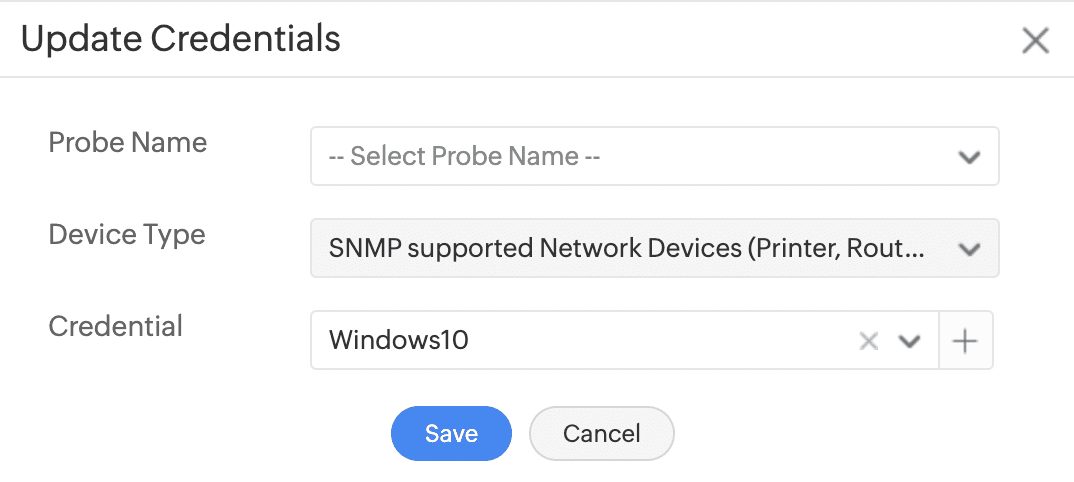Click the Device Type chevron arrow
The height and width of the screenshot is (482, 1074).
click(x=968, y=249)
